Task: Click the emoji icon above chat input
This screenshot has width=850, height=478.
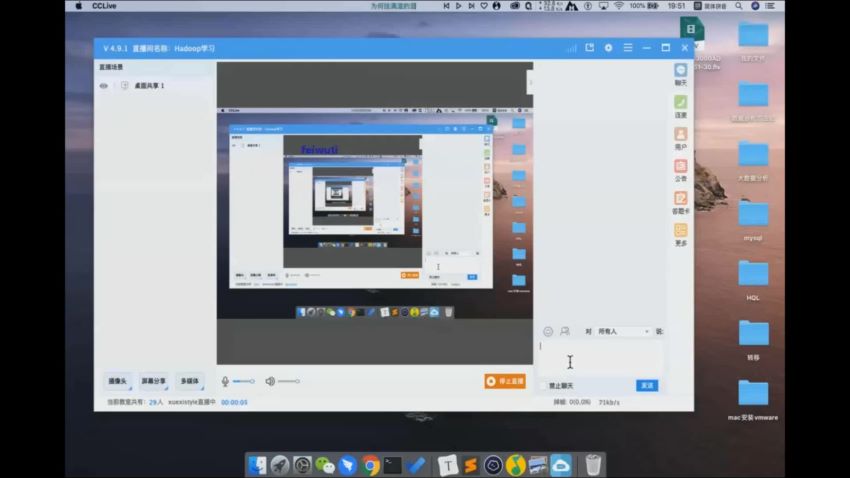Action: coord(548,331)
